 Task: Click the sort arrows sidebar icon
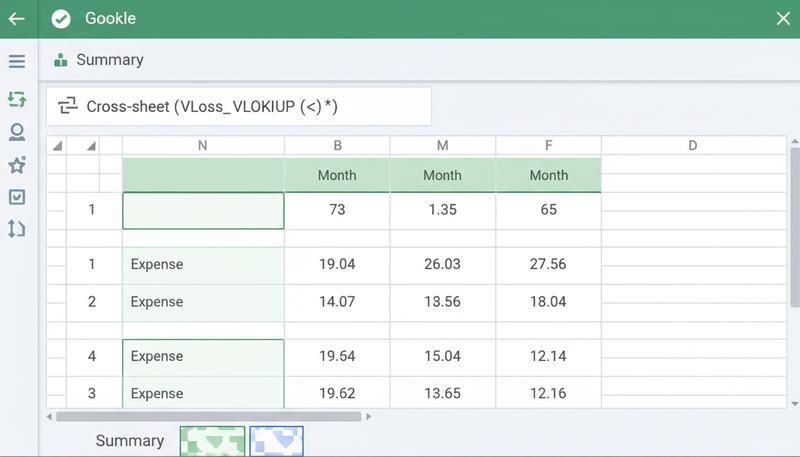pos(17,228)
